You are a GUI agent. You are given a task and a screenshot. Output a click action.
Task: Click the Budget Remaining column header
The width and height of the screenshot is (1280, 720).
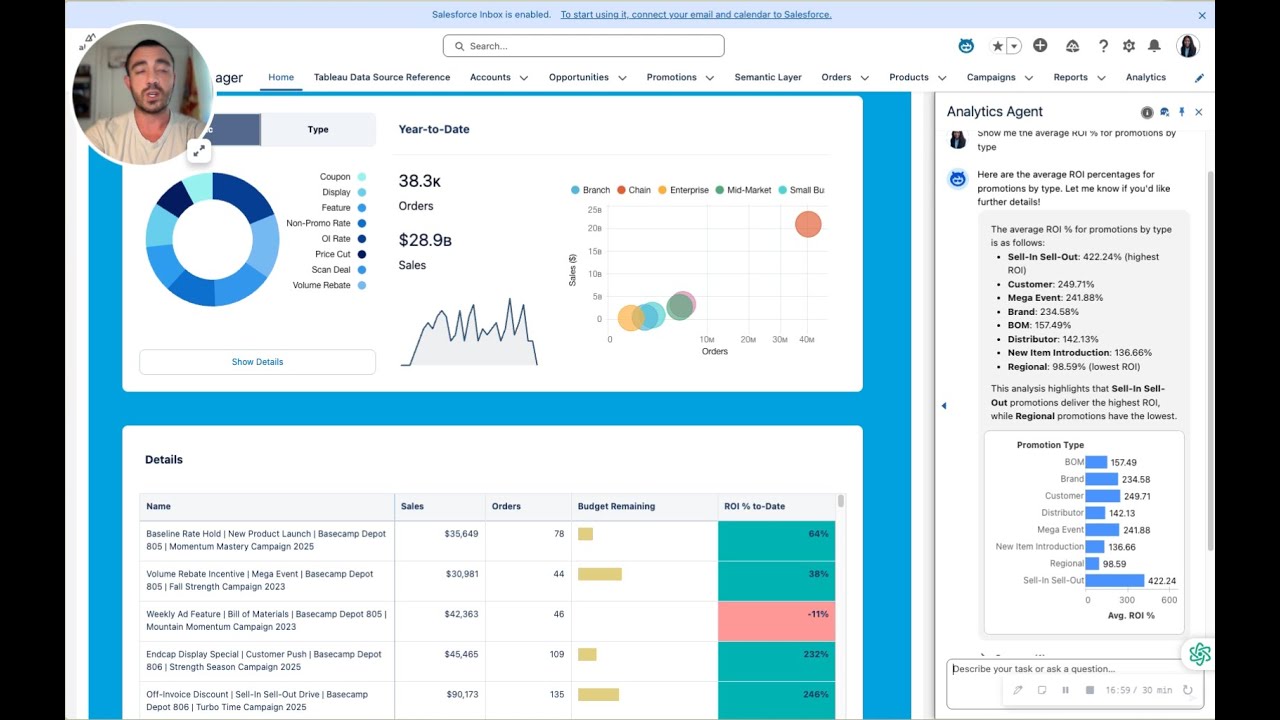[x=644, y=506]
